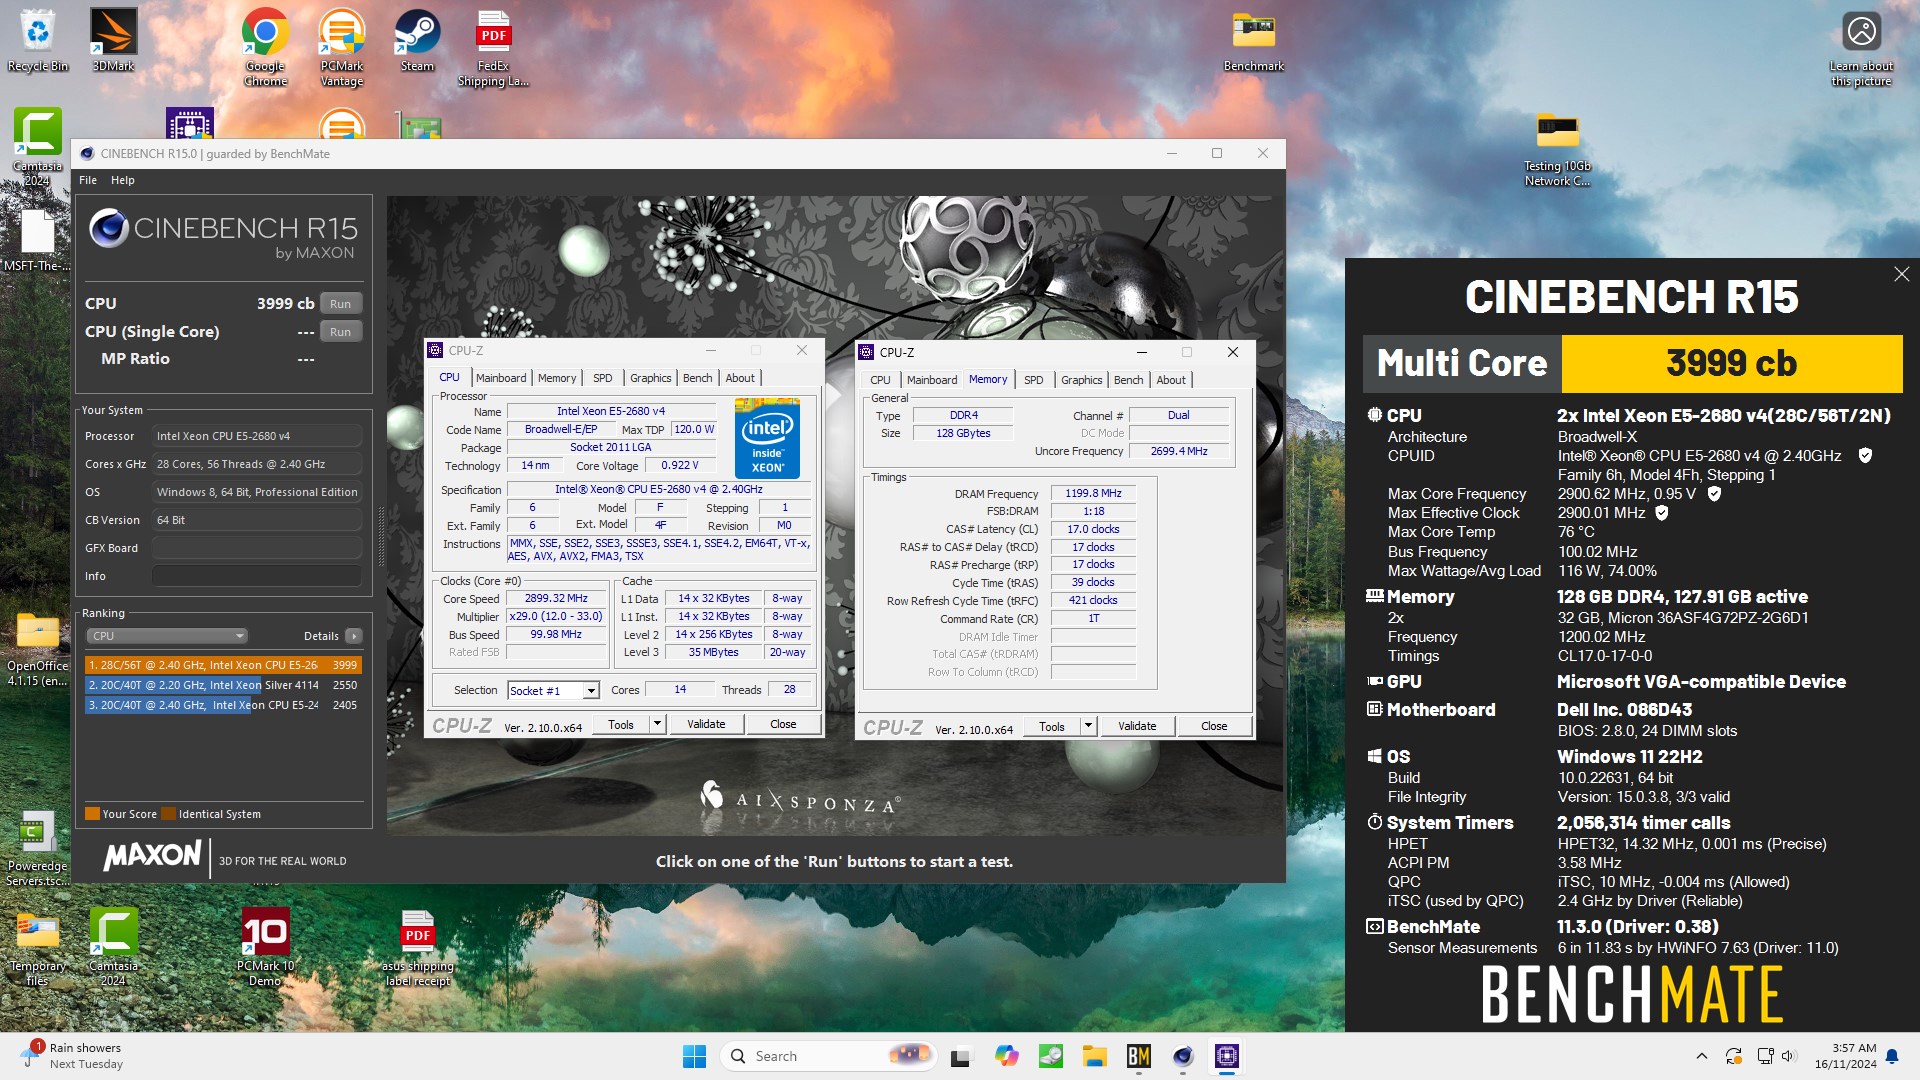Launch Google Chrome from the desktop
Image resolution: width=1920 pixels, height=1080 pixels.
[x=266, y=47]
